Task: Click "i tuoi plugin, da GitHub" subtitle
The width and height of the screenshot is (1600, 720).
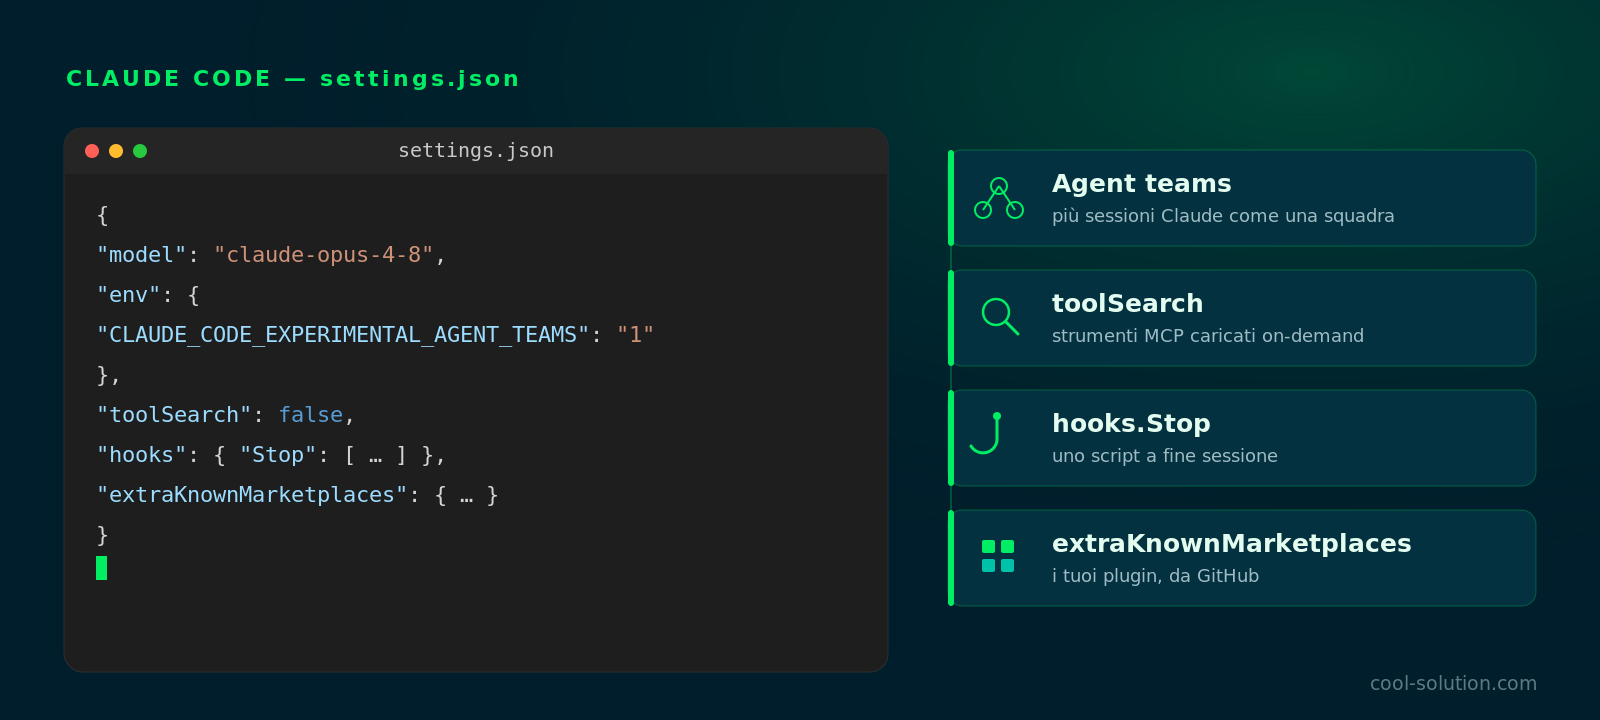Action: pos(1155,576)
